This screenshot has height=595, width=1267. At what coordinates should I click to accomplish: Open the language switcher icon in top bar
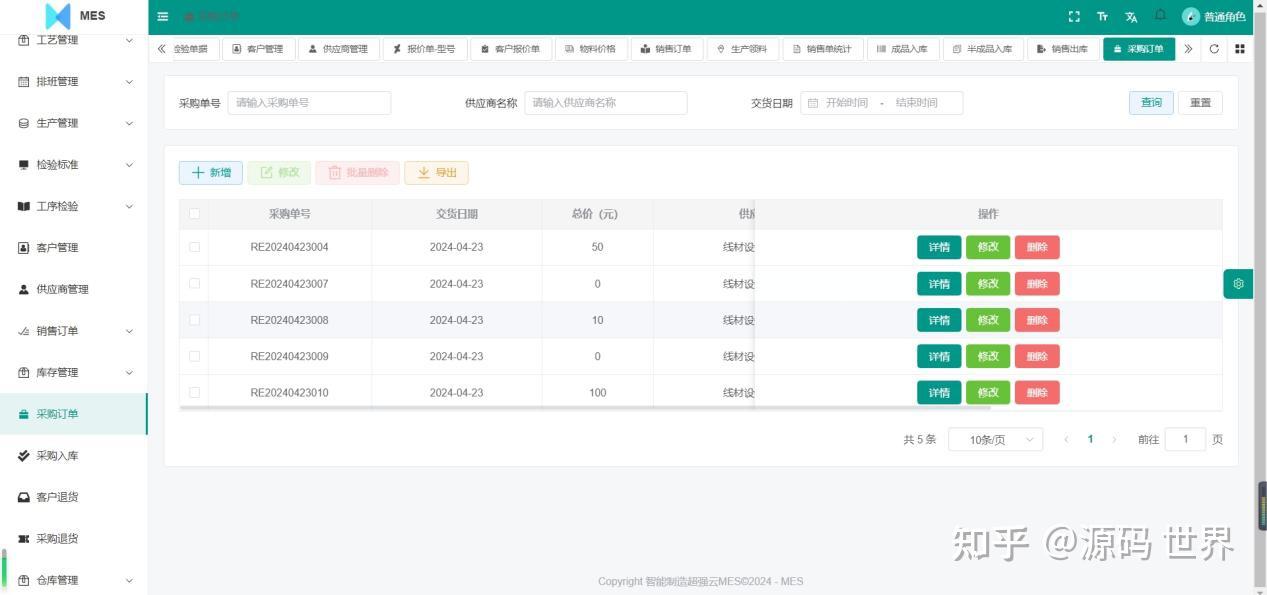tap(1130, 16)
